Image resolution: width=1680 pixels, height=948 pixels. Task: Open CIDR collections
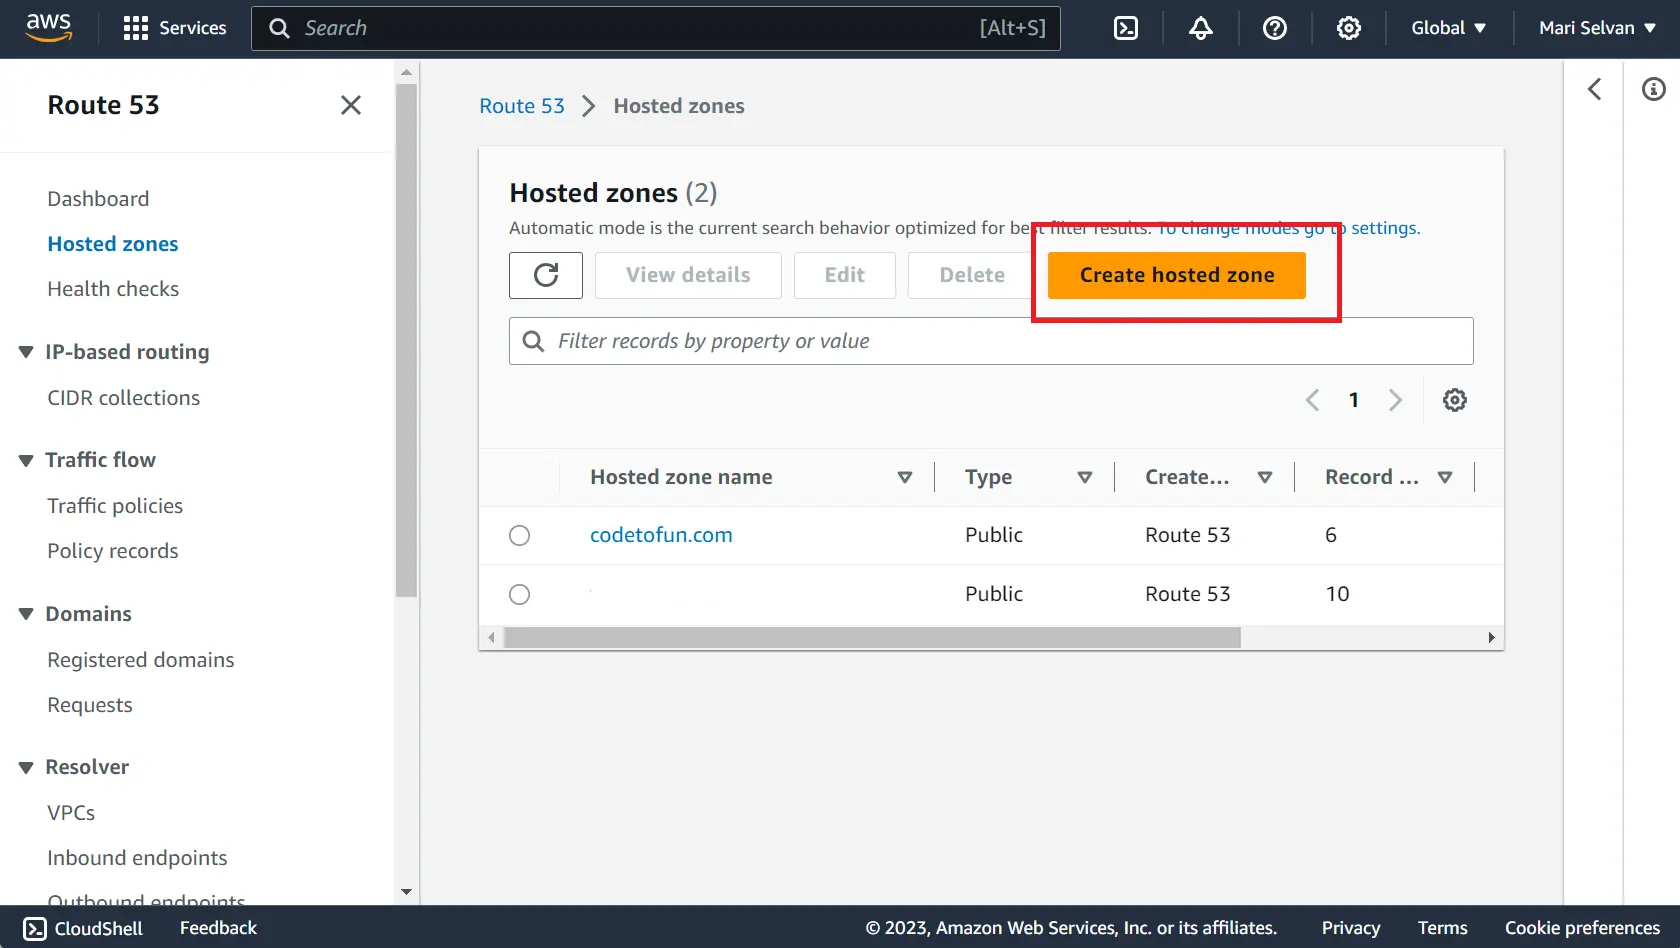(x=124, y=398)
